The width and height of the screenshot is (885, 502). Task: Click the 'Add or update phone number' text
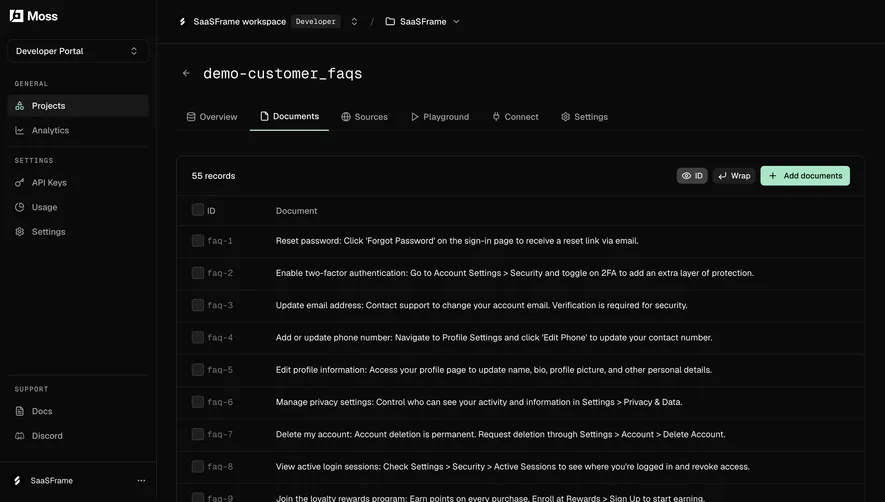[x=494, y=337]
